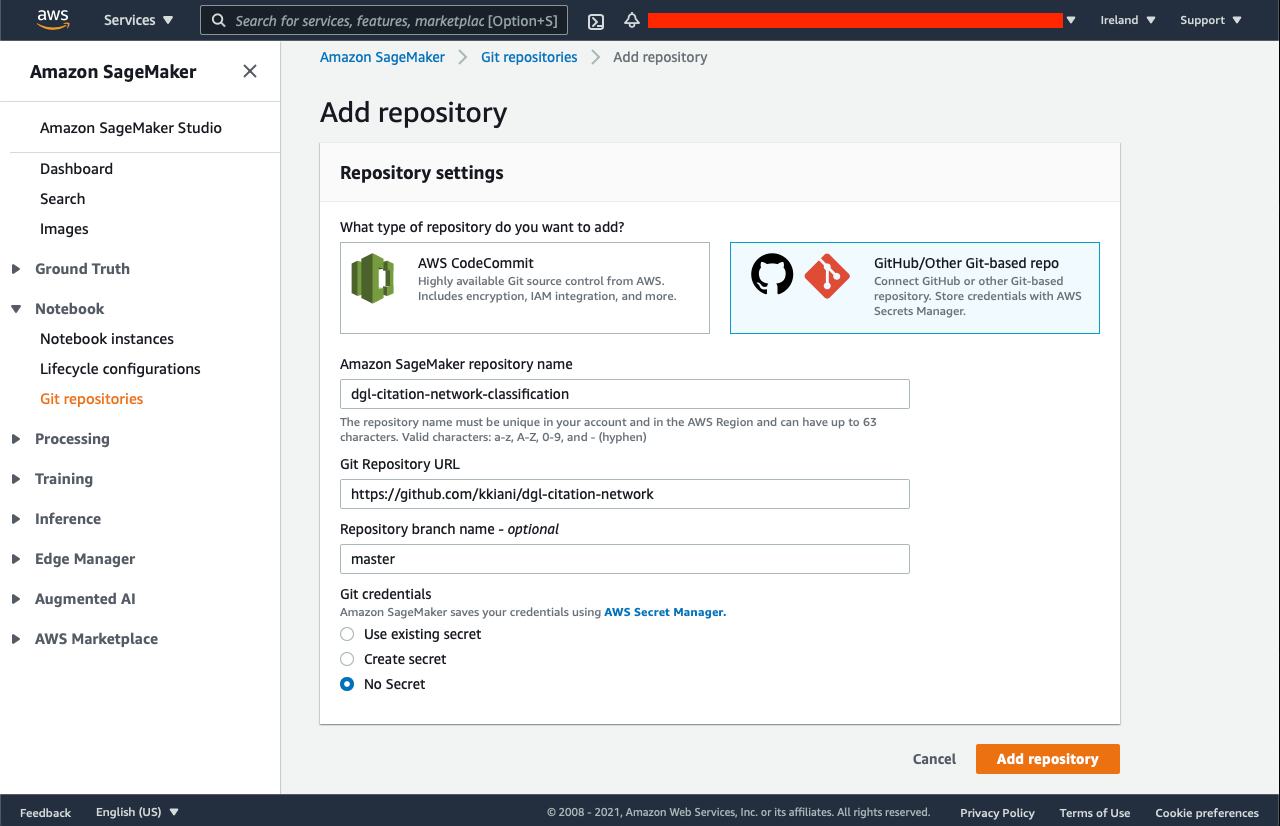
Task: Open Search in the sidebar
Action: point(62,199)
